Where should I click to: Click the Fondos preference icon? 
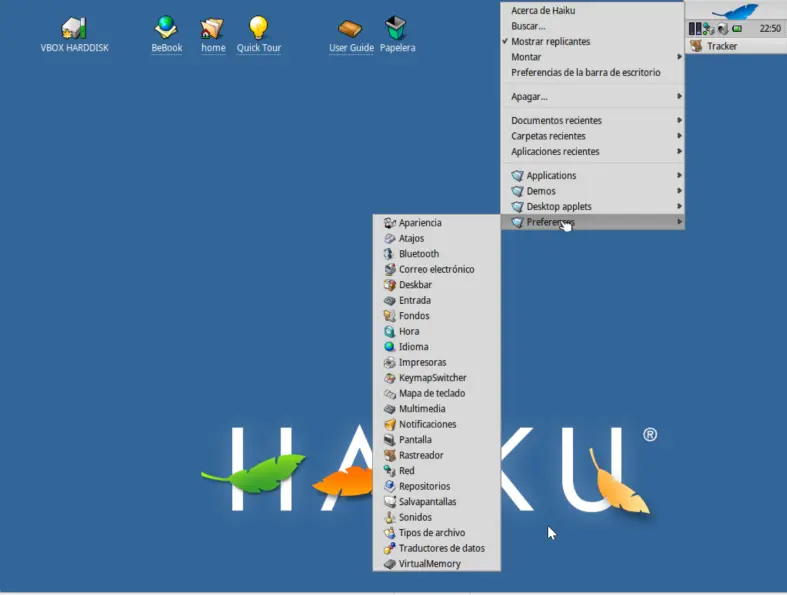pyautogui.click(x=389, y=316)
